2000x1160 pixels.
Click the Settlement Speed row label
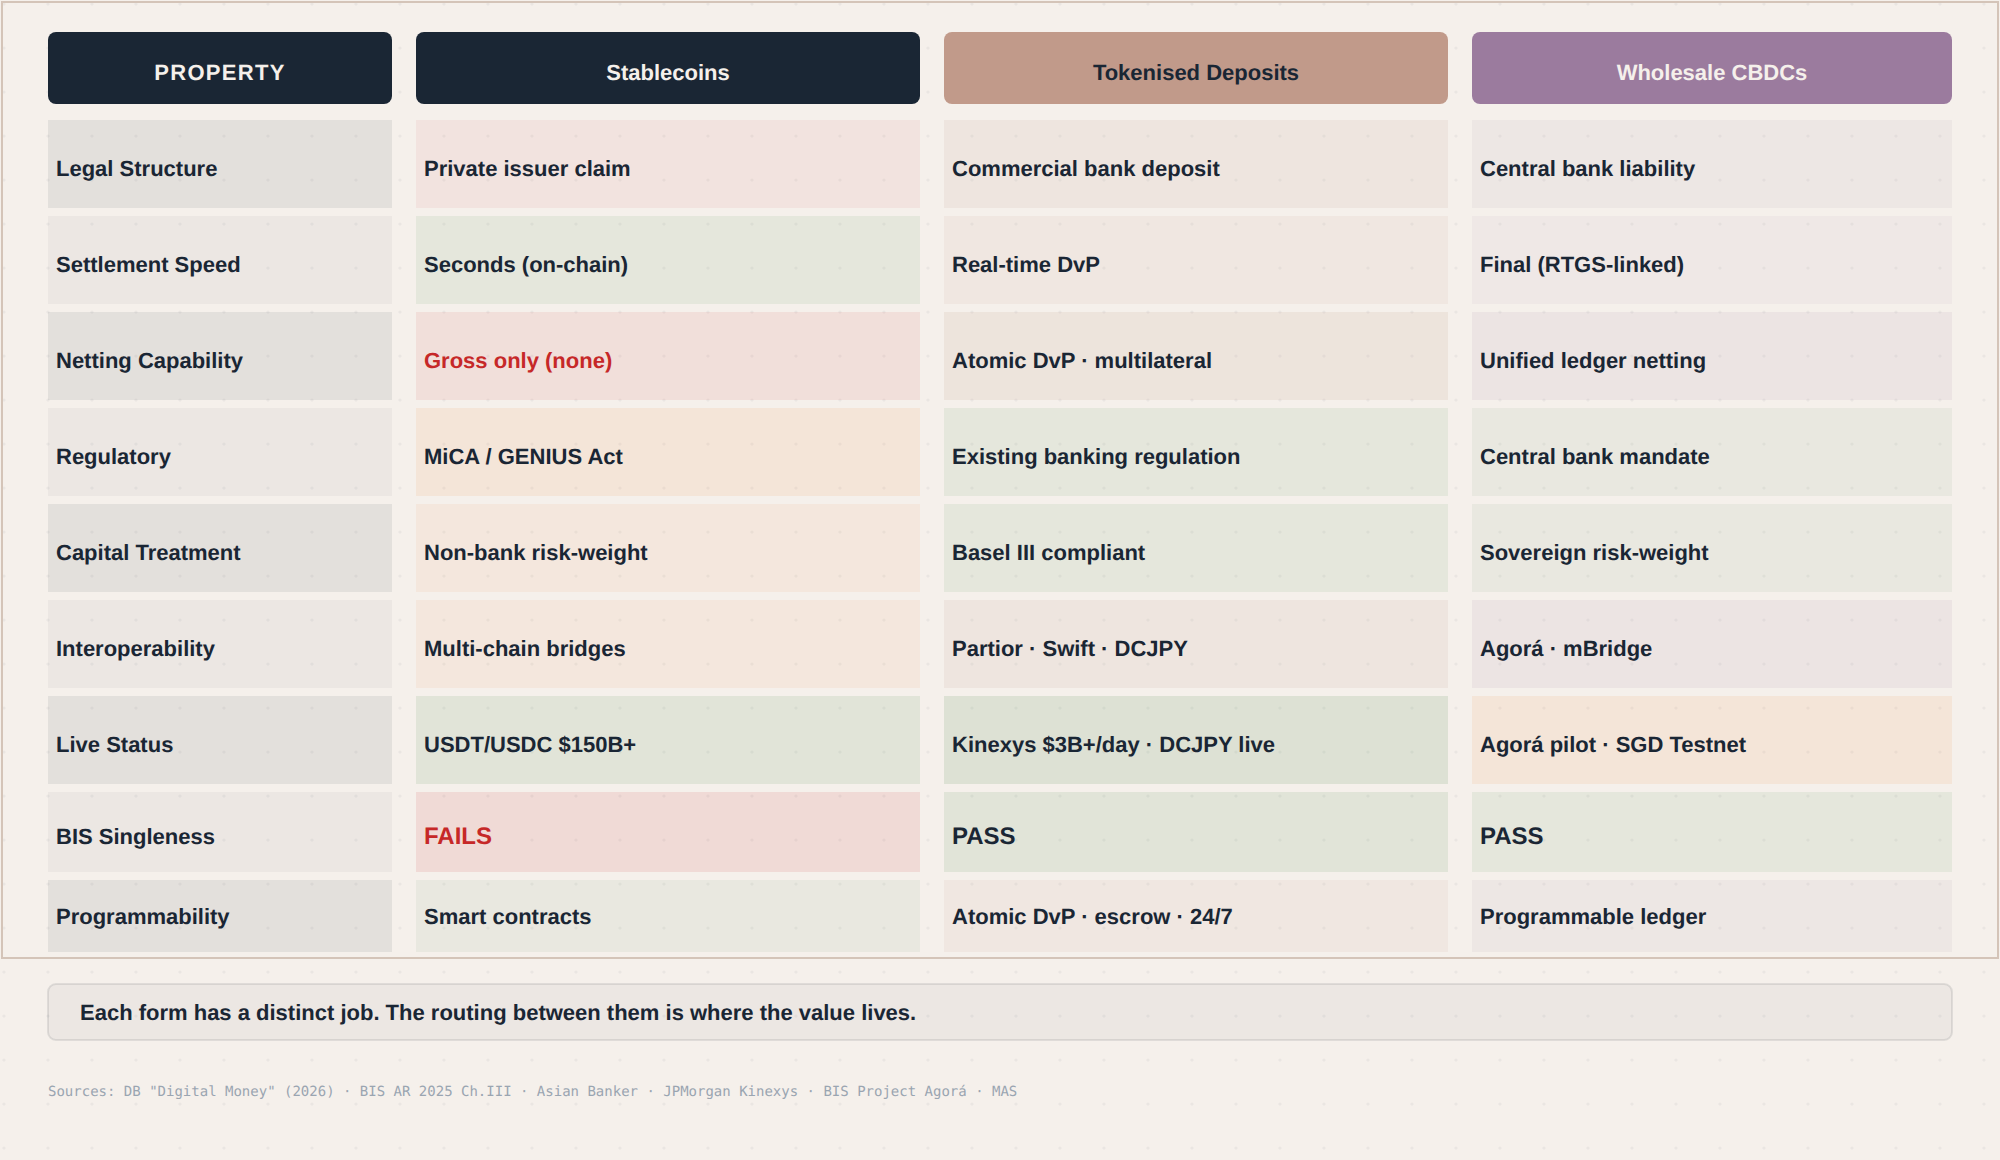[220, 260]
